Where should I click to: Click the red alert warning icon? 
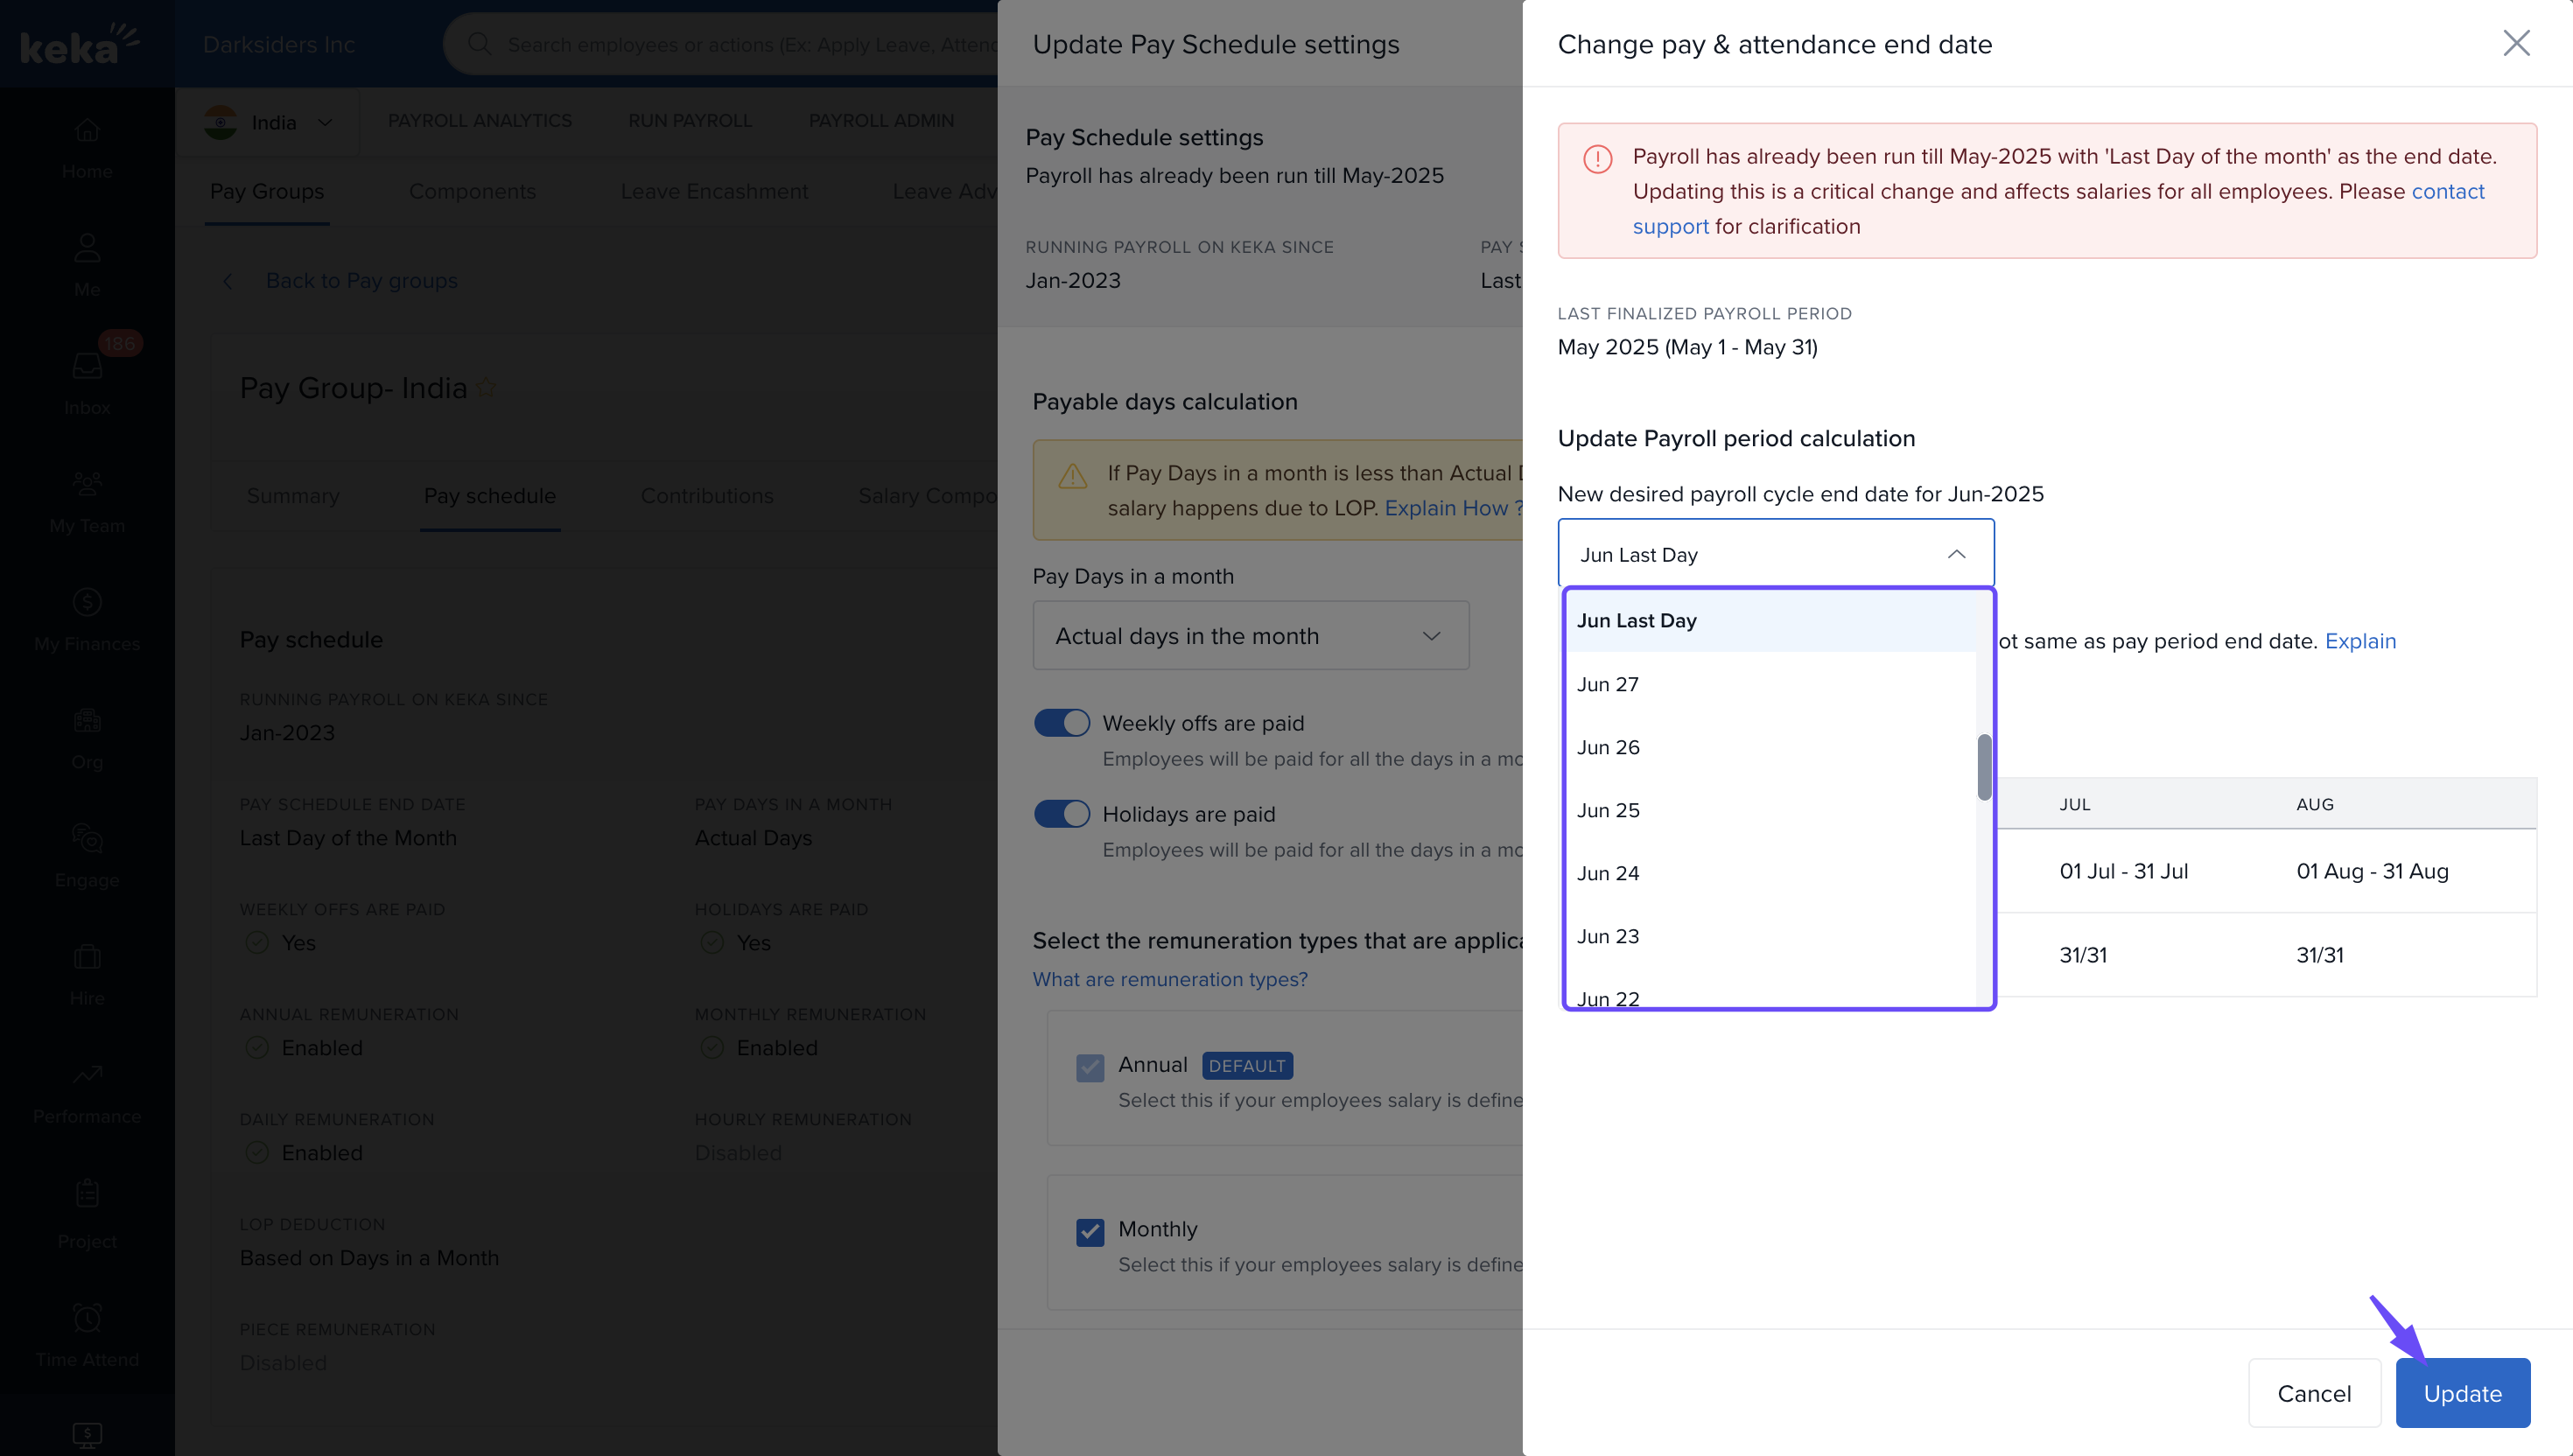tap(1597, 159)
